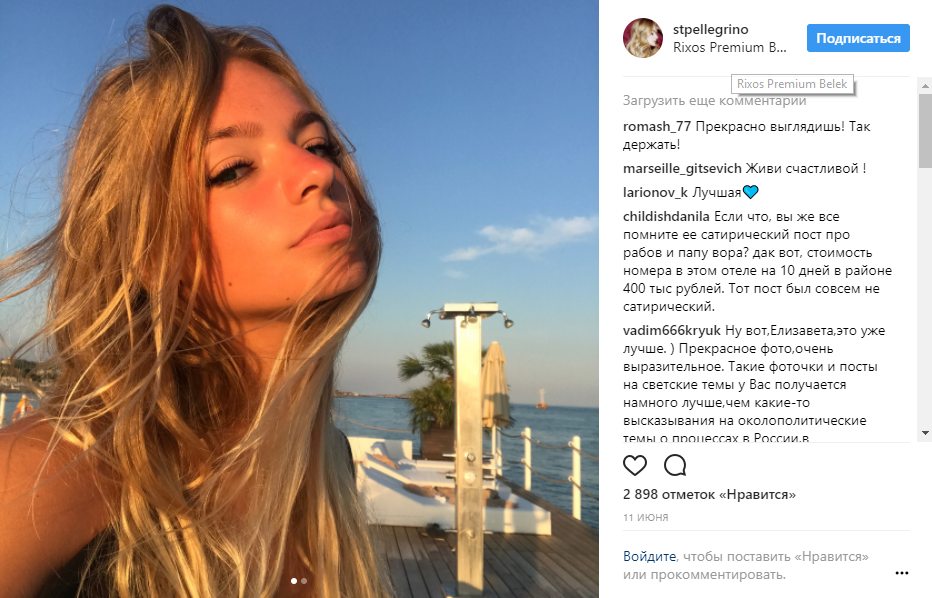This screenshot has height=598, width=932.
Task: Select the first carousel dot indicator
Action: click(x=294, y=581)
